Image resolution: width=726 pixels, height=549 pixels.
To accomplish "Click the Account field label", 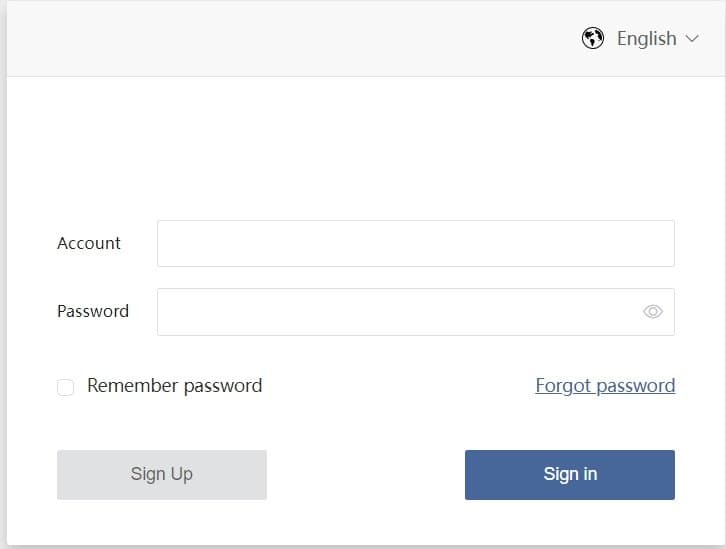I will (89, 243).
